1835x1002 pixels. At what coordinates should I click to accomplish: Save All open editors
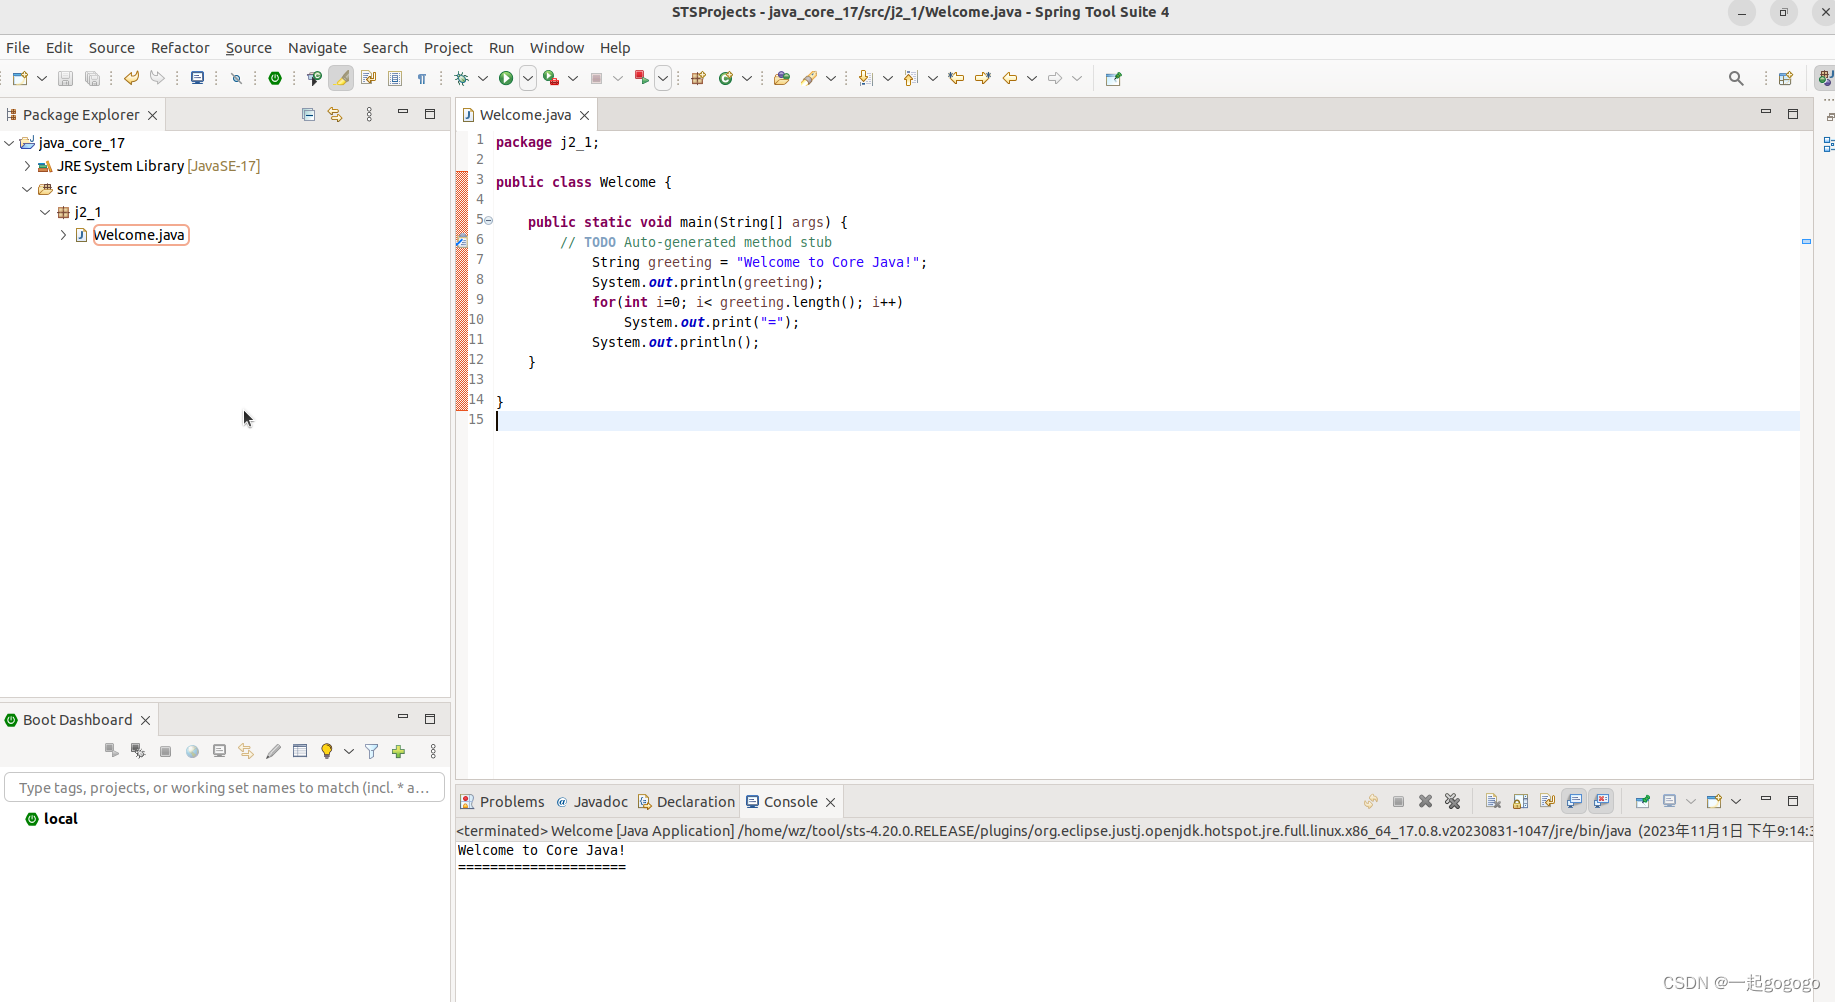[x=91, y=78]
